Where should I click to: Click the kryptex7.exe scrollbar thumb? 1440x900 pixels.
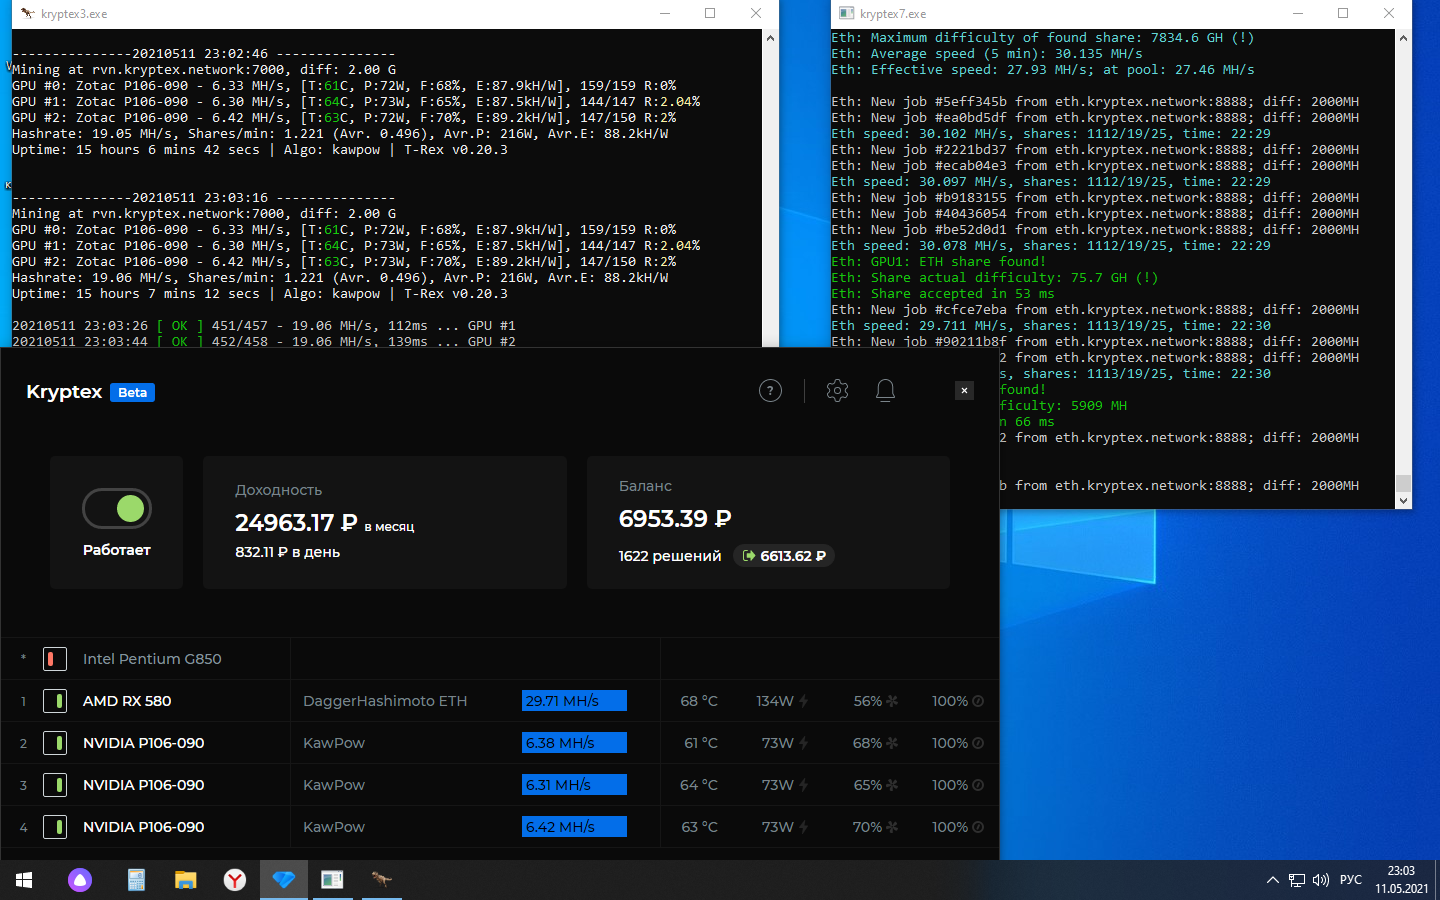1403,484
